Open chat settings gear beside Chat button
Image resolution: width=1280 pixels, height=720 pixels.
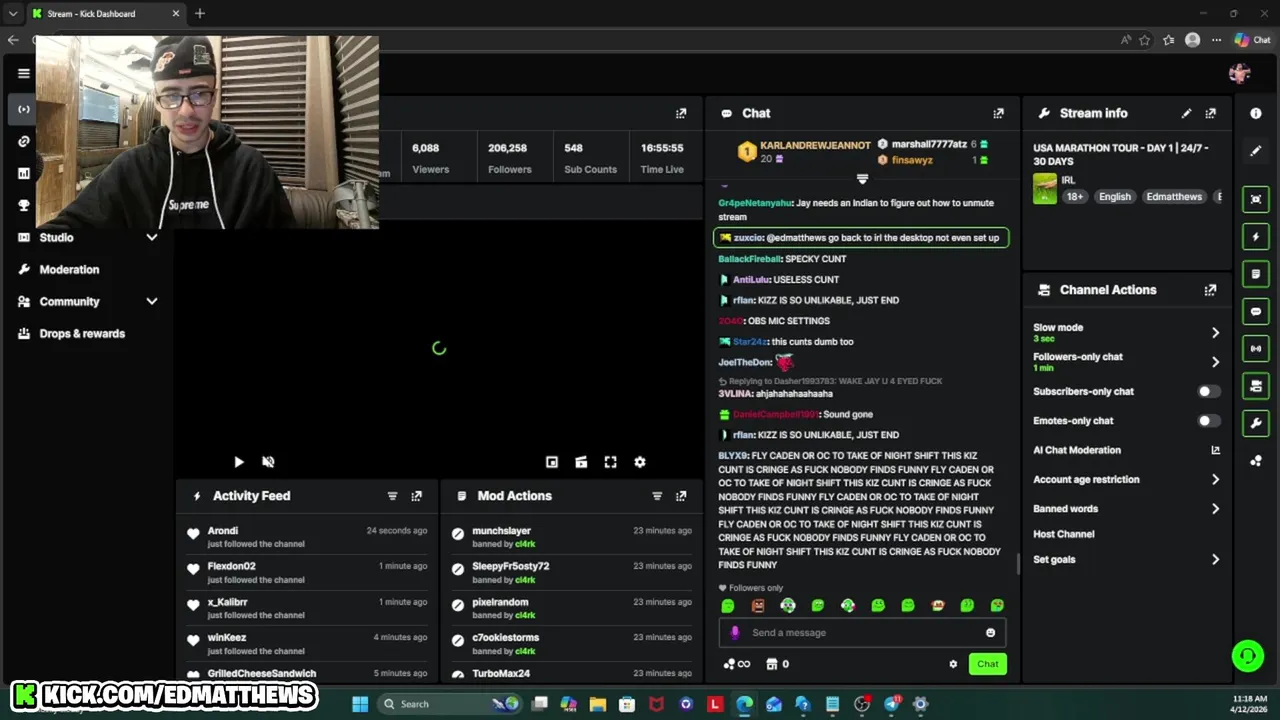click(953, 664)
